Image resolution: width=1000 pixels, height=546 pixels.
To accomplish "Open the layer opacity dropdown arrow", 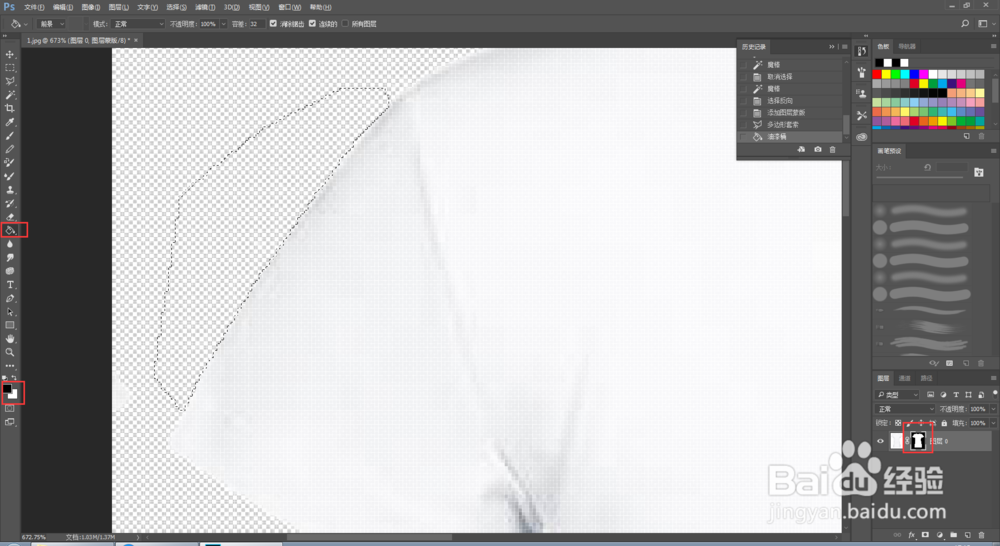I will tap(993, 409).
